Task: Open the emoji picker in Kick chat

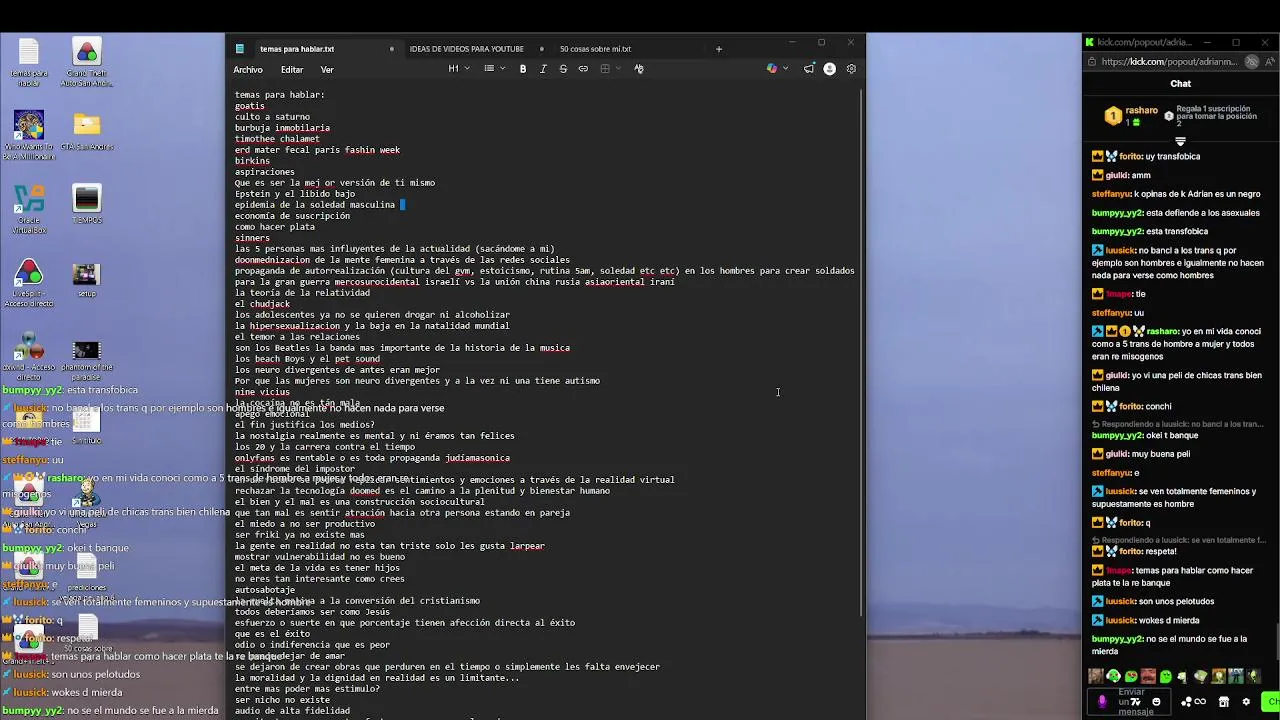Action: coord(1156,702)
